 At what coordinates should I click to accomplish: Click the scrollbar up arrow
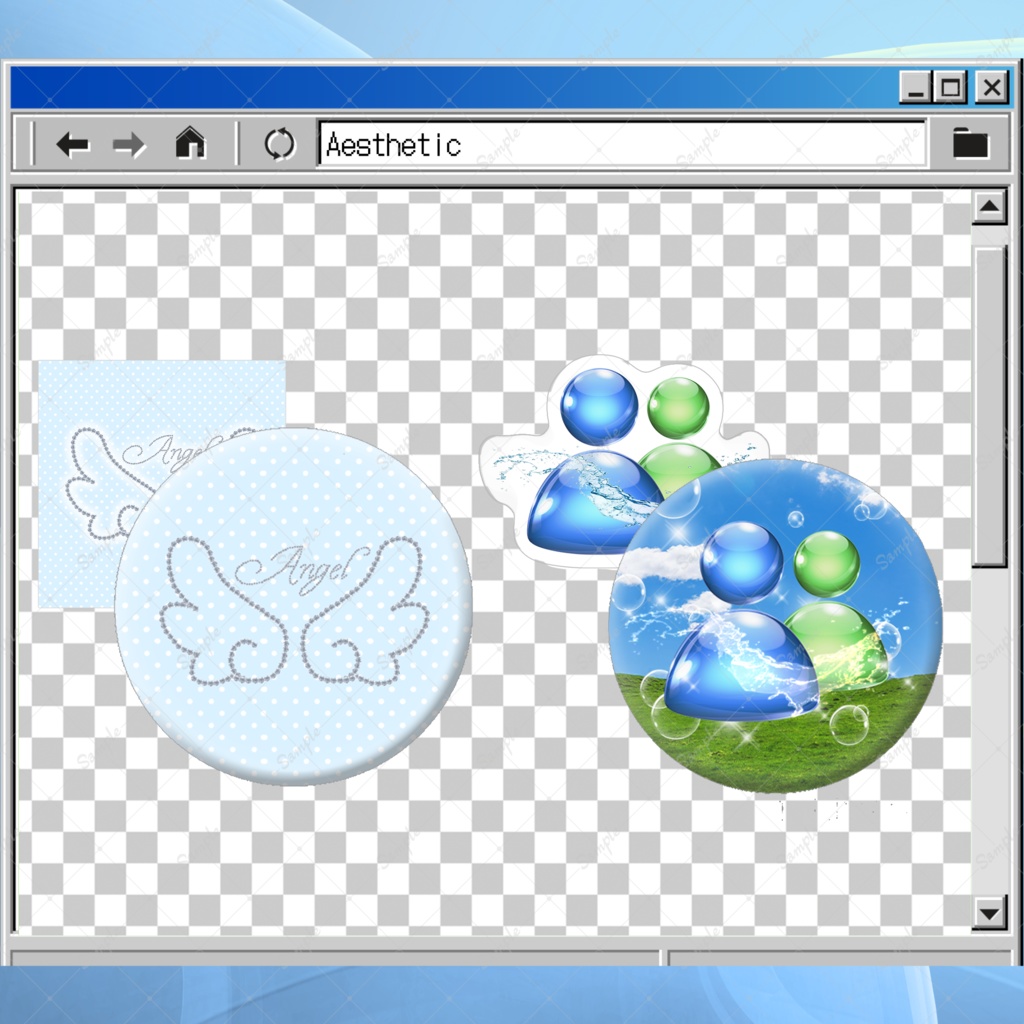click(989, 208)
